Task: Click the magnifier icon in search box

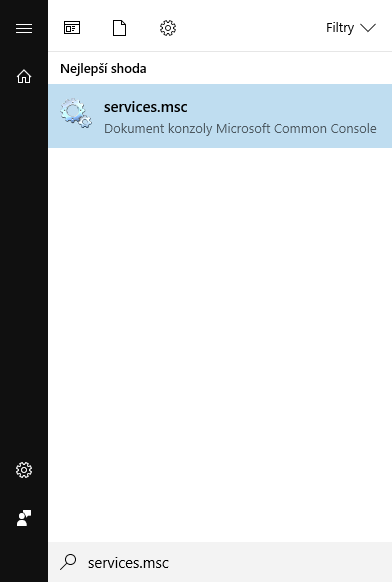Action: click(x=68, y=562)
